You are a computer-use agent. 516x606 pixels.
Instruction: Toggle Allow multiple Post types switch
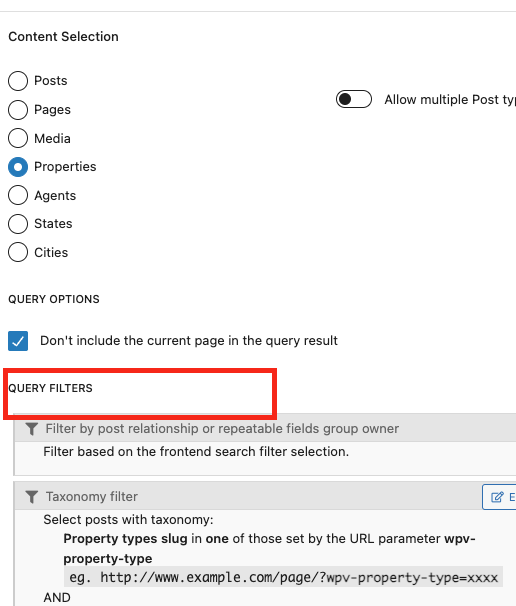coord(354,99)
